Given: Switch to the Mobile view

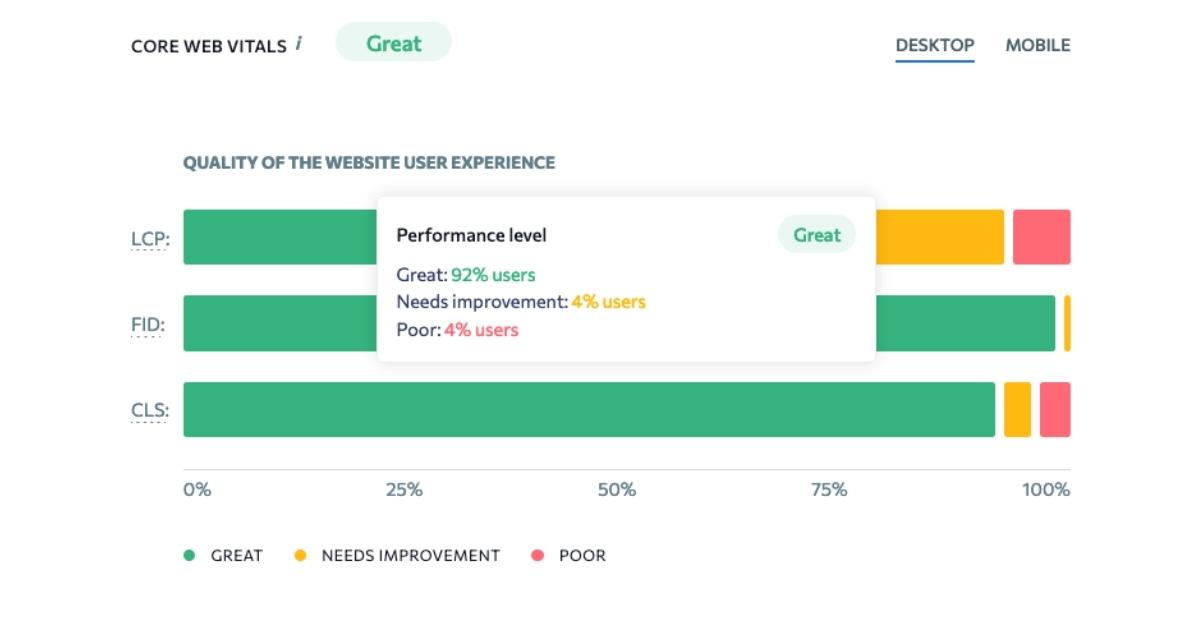Looking at the screenshot, I should point(1039,45).
